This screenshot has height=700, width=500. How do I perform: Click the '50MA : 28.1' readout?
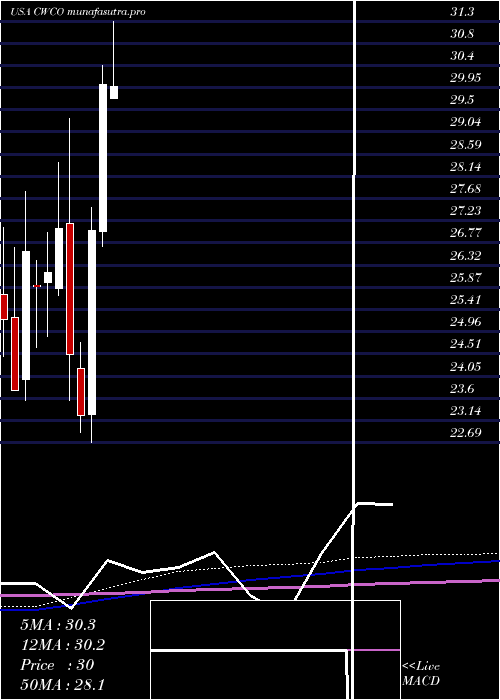(x=63, y=684)
